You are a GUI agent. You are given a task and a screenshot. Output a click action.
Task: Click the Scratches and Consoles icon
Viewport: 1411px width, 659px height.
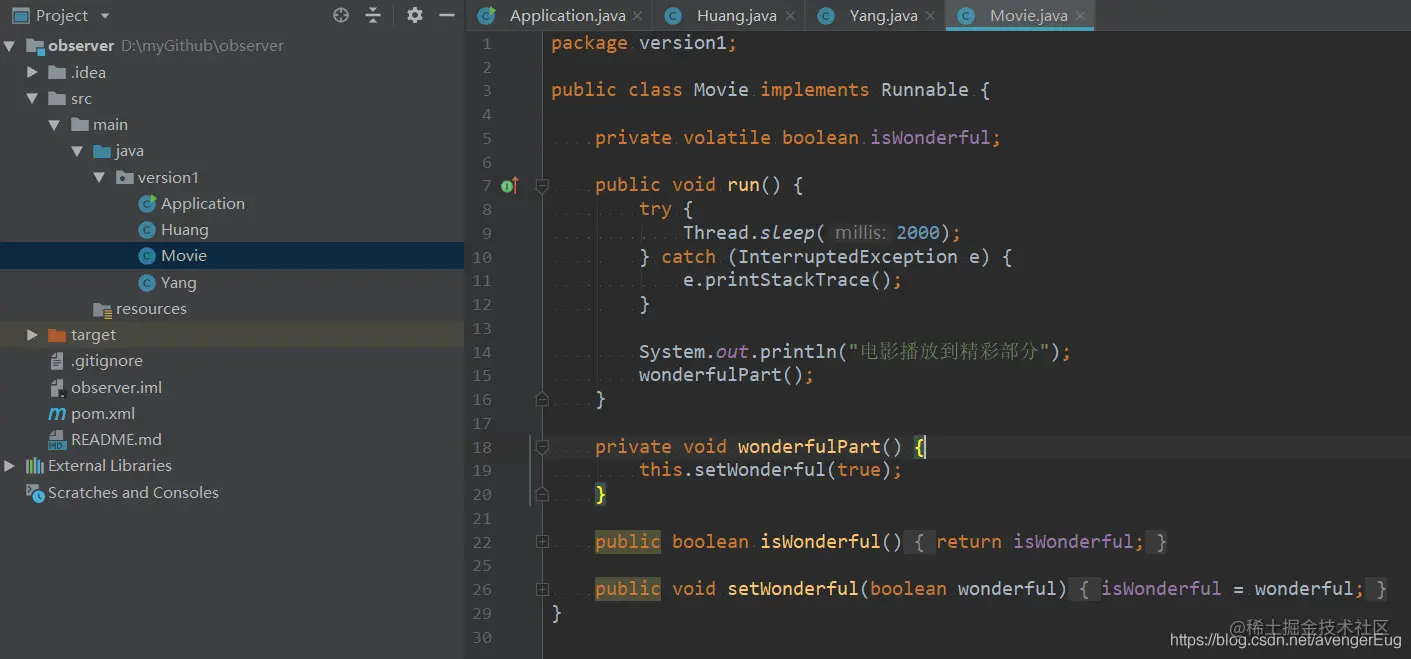coord(35,492)
